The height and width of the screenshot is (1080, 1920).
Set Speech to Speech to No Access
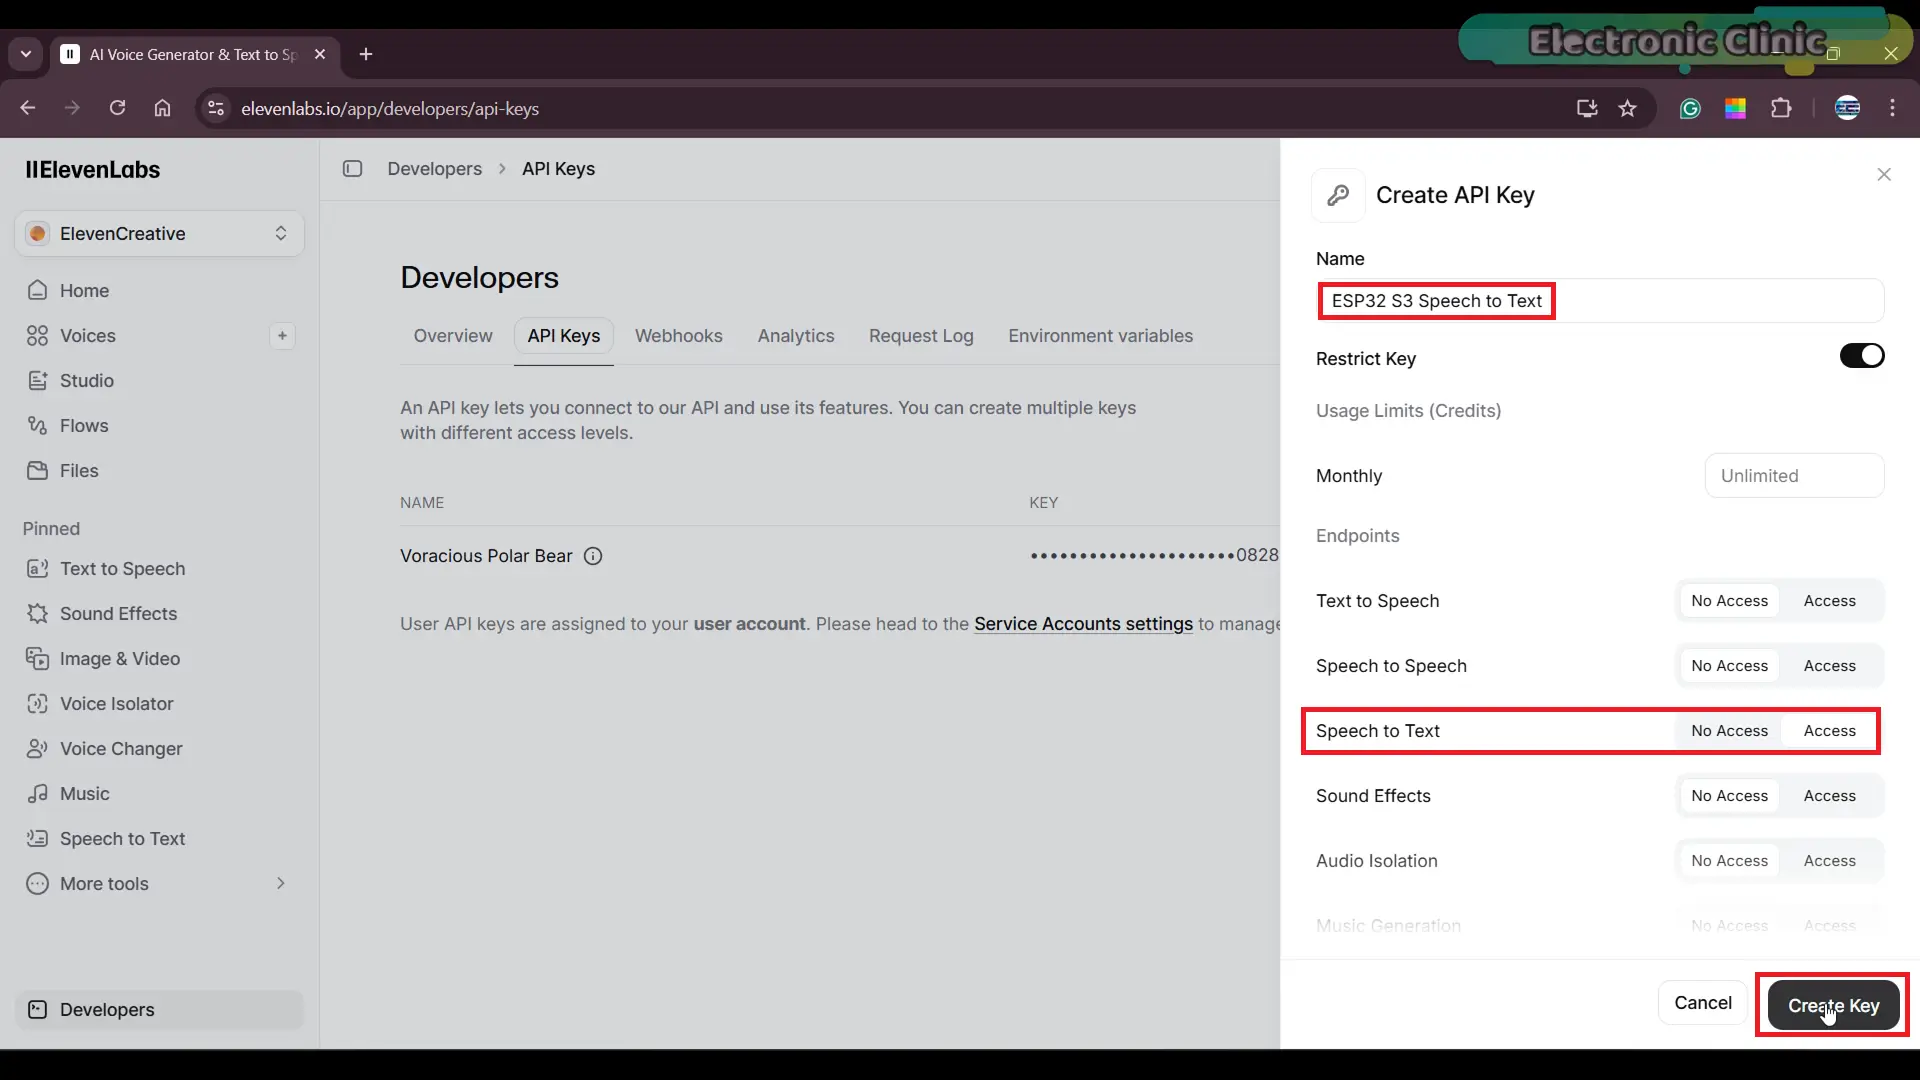1729,666
